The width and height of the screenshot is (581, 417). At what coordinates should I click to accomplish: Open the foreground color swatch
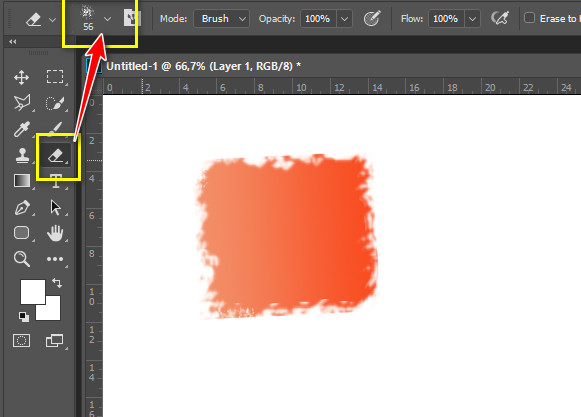[33, 292]
